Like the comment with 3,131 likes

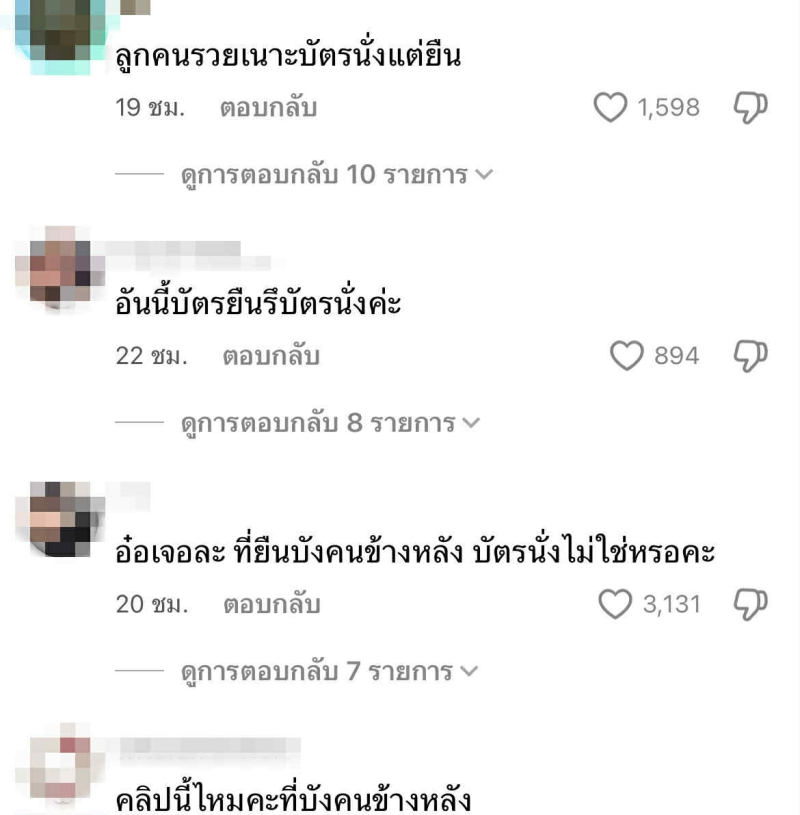(615, 604)
